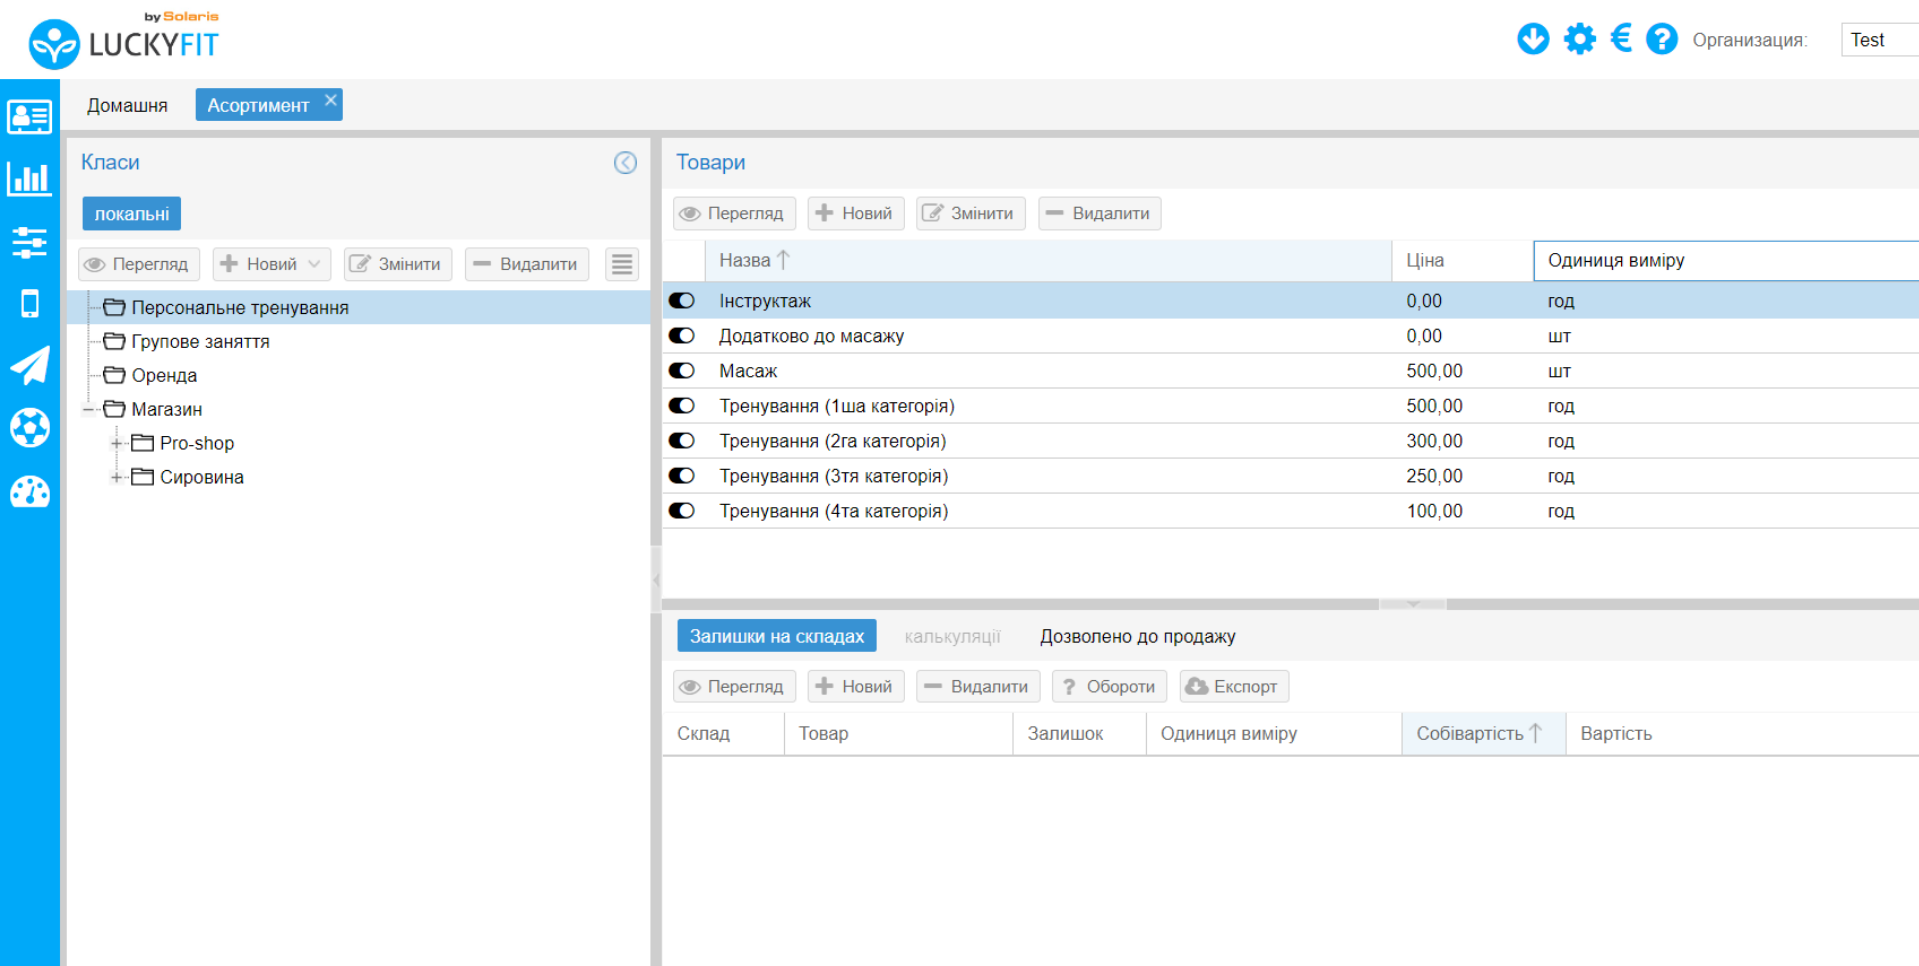Collapse the Магазин tree node

pyautogui.click(x=89, y=409)
